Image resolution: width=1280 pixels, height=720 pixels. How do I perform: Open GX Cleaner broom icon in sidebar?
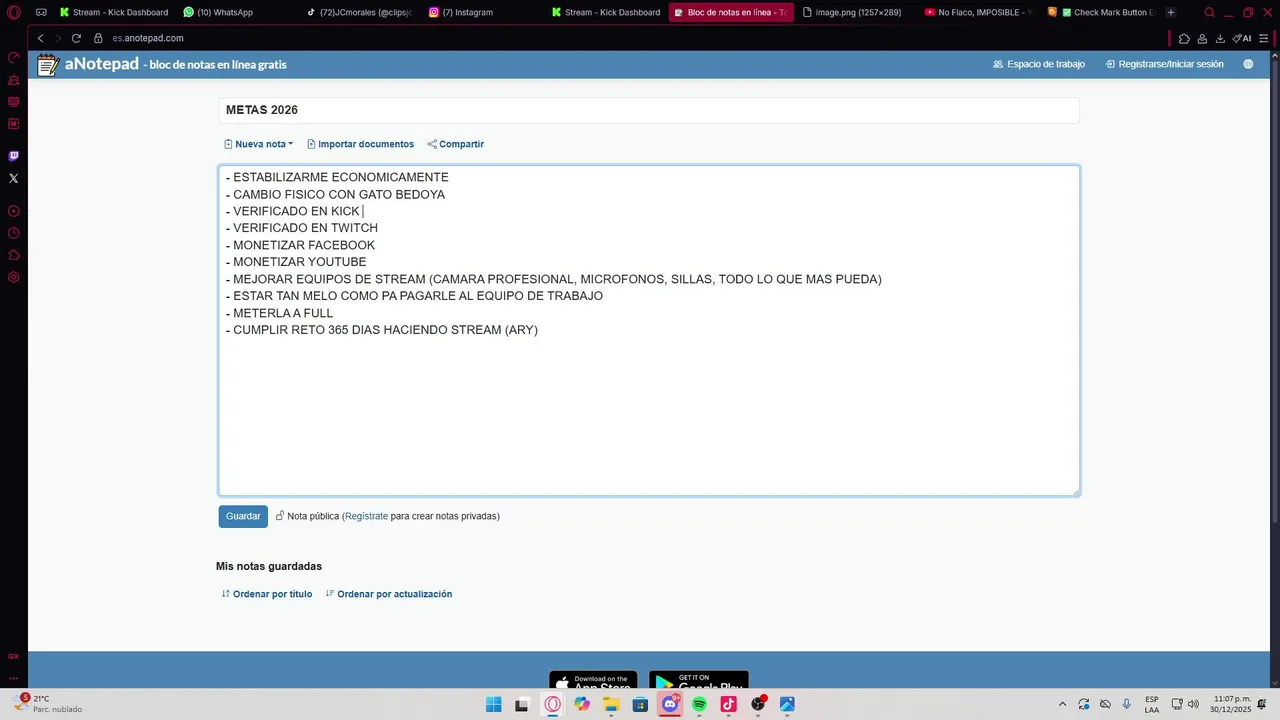pyautogui.click(x=13, y=80)
